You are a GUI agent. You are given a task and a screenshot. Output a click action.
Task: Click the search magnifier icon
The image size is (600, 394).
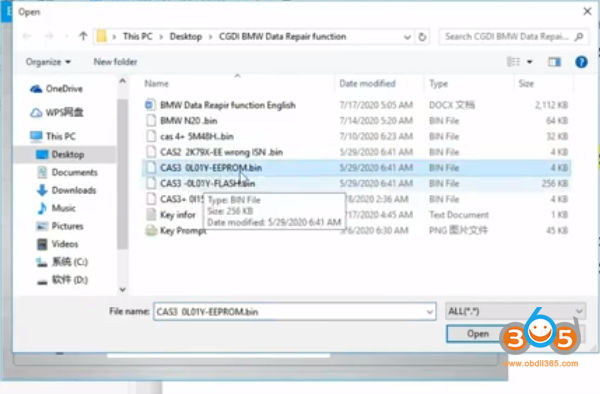(x=580, y=37)
